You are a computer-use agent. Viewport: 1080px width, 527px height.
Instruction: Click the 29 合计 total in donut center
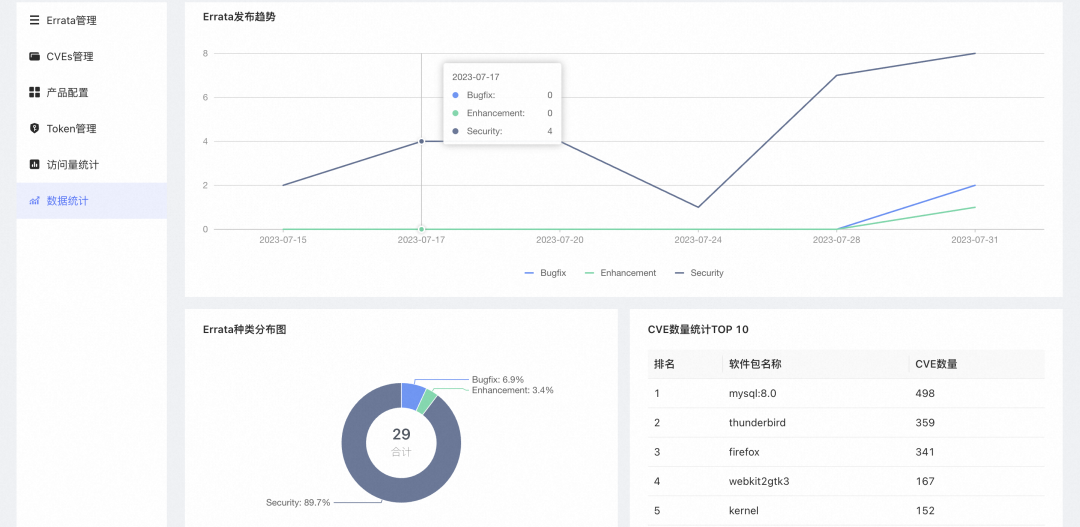402,442
